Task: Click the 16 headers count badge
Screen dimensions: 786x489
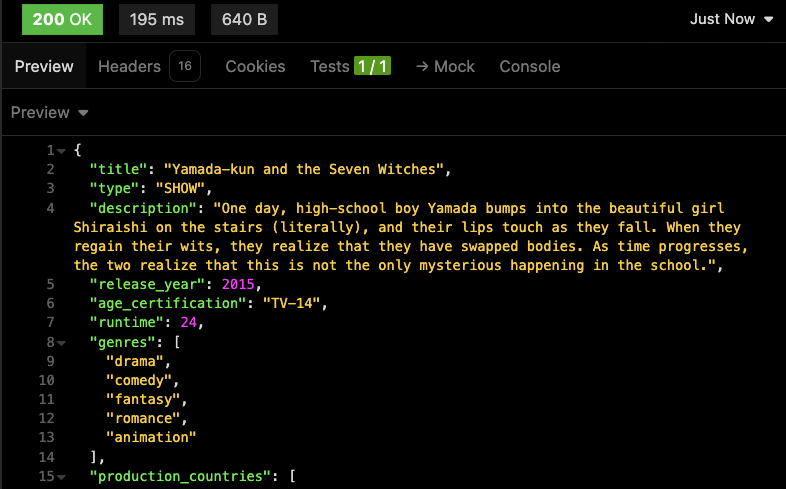Action: [185, 66]
